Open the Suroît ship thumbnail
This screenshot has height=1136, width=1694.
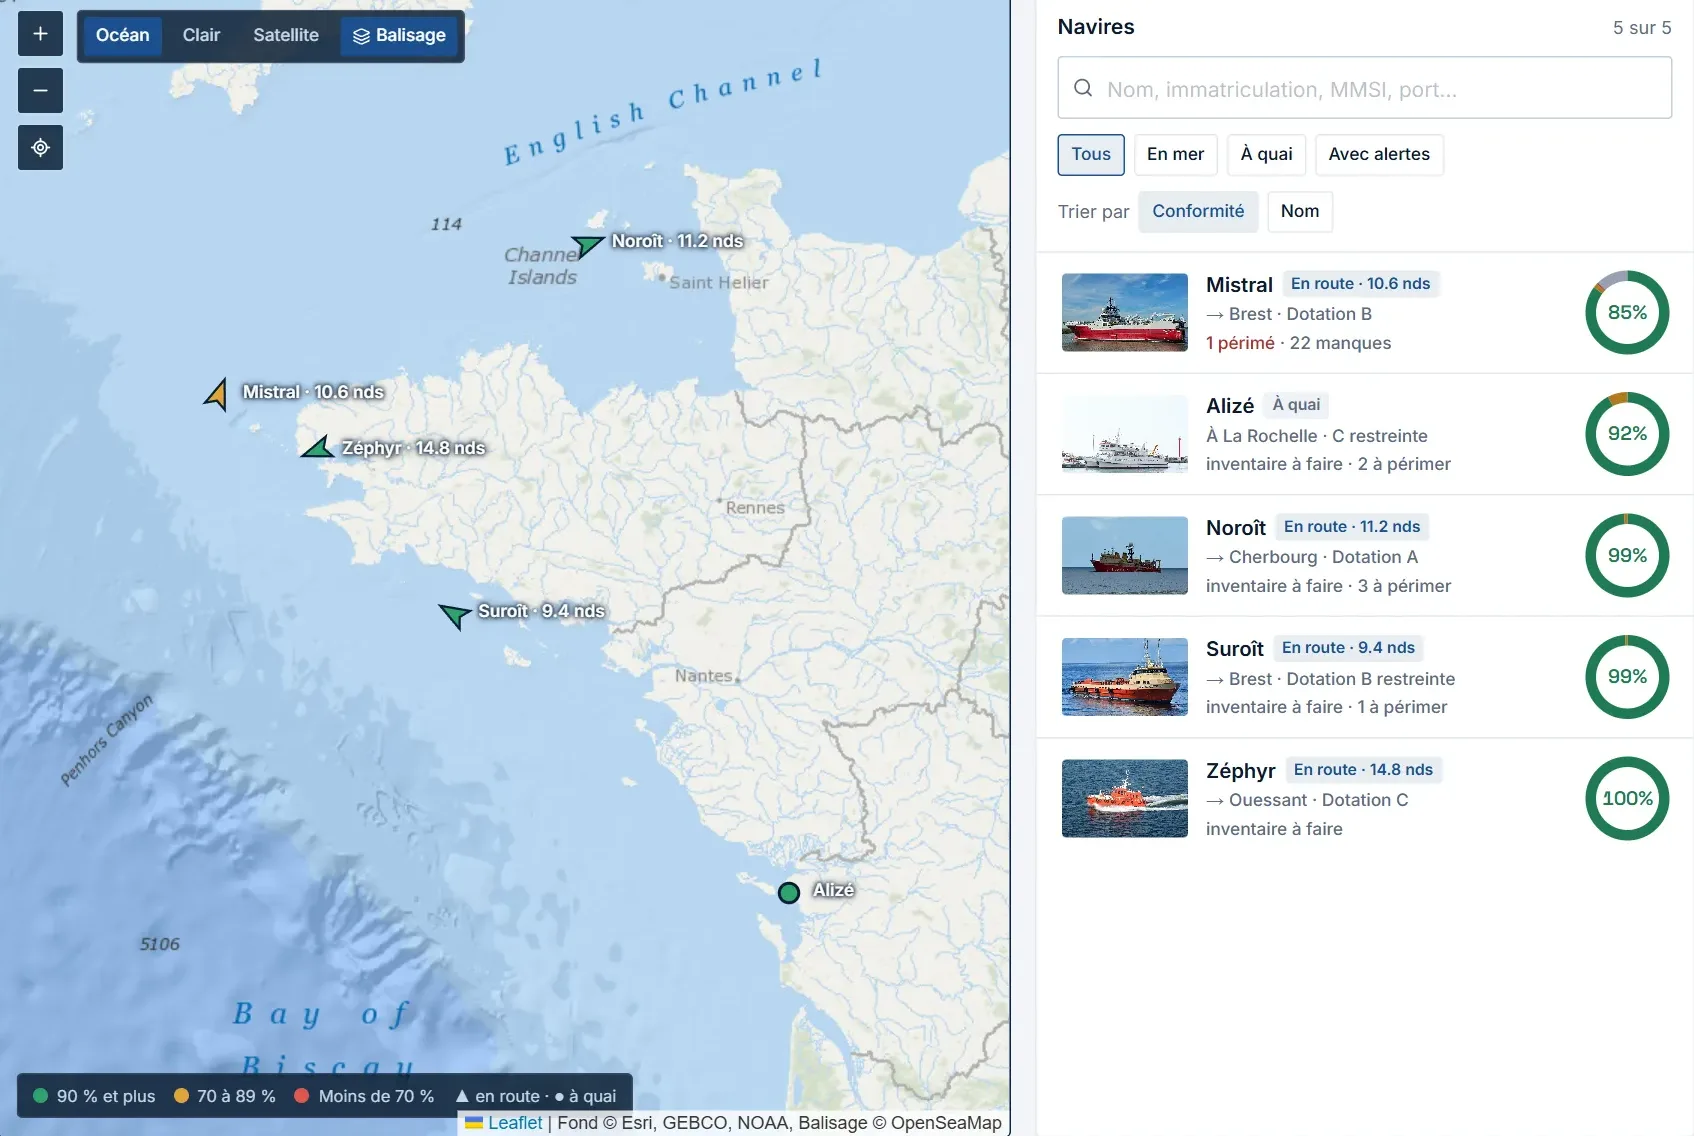1125,677
